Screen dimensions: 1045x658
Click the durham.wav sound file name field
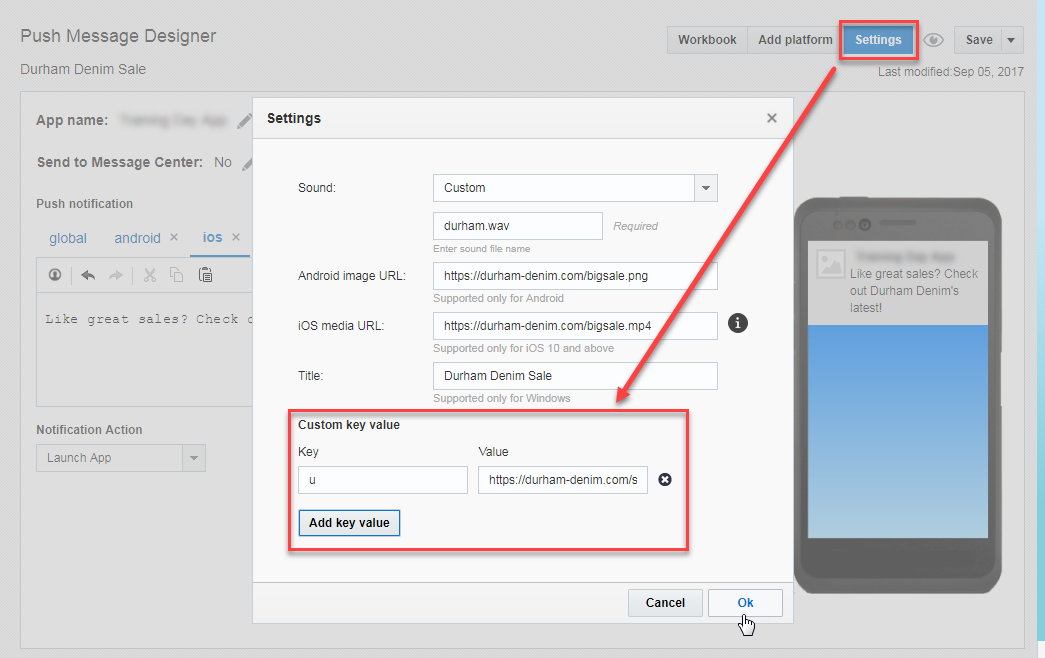(x=518, y=226)
